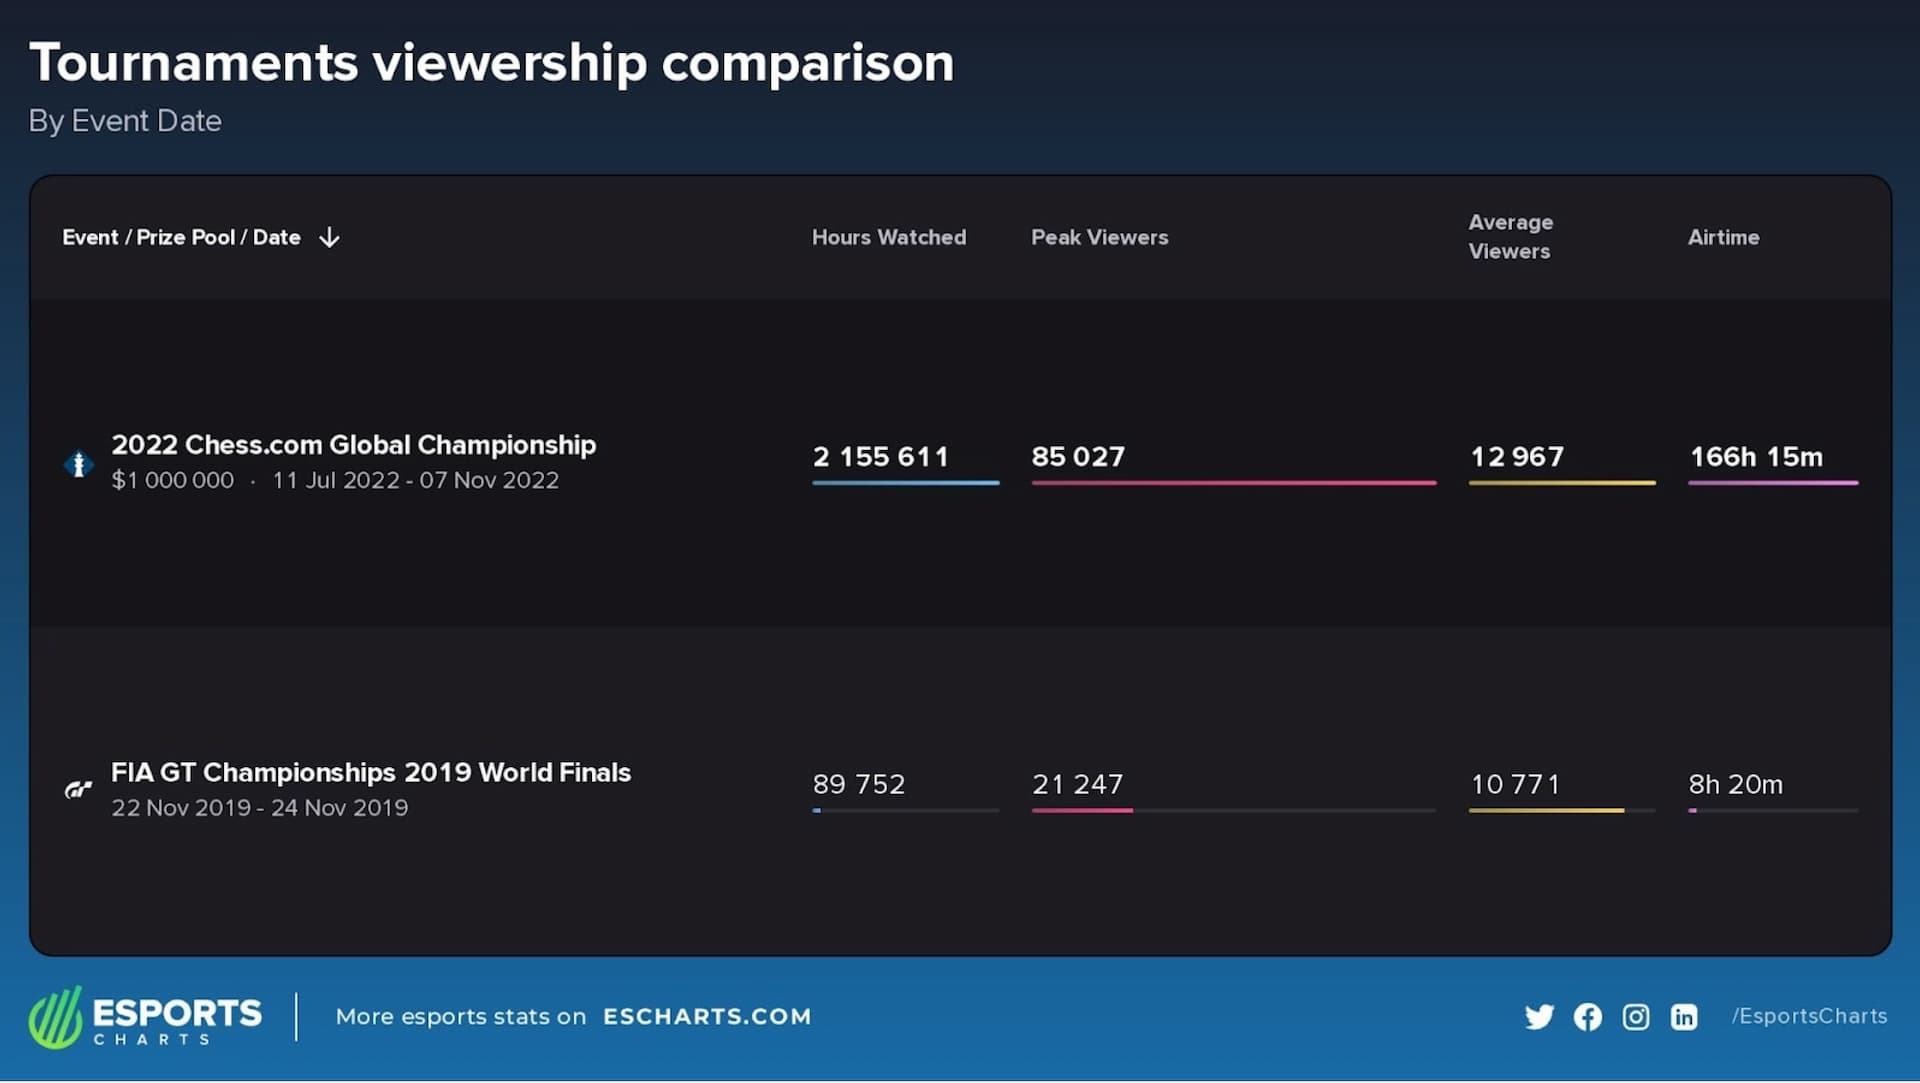1920x1083 pixels.
Task: Select the 12 967 average viewers value
Action: coord(1516,457)
